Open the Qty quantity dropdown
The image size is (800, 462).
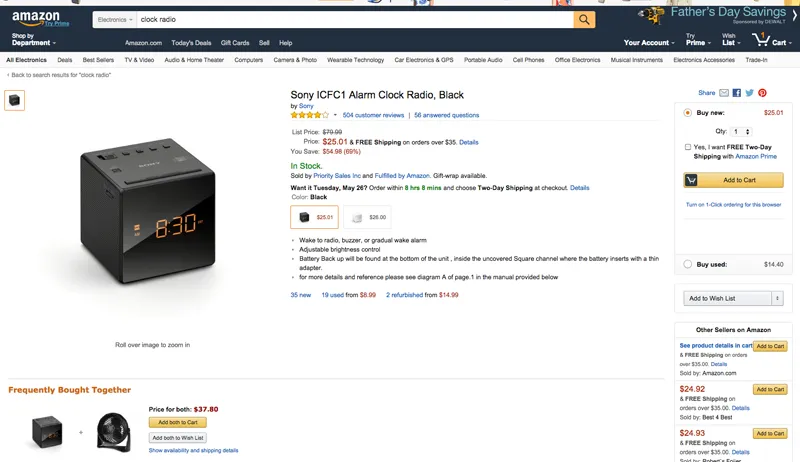coord(741,131)
